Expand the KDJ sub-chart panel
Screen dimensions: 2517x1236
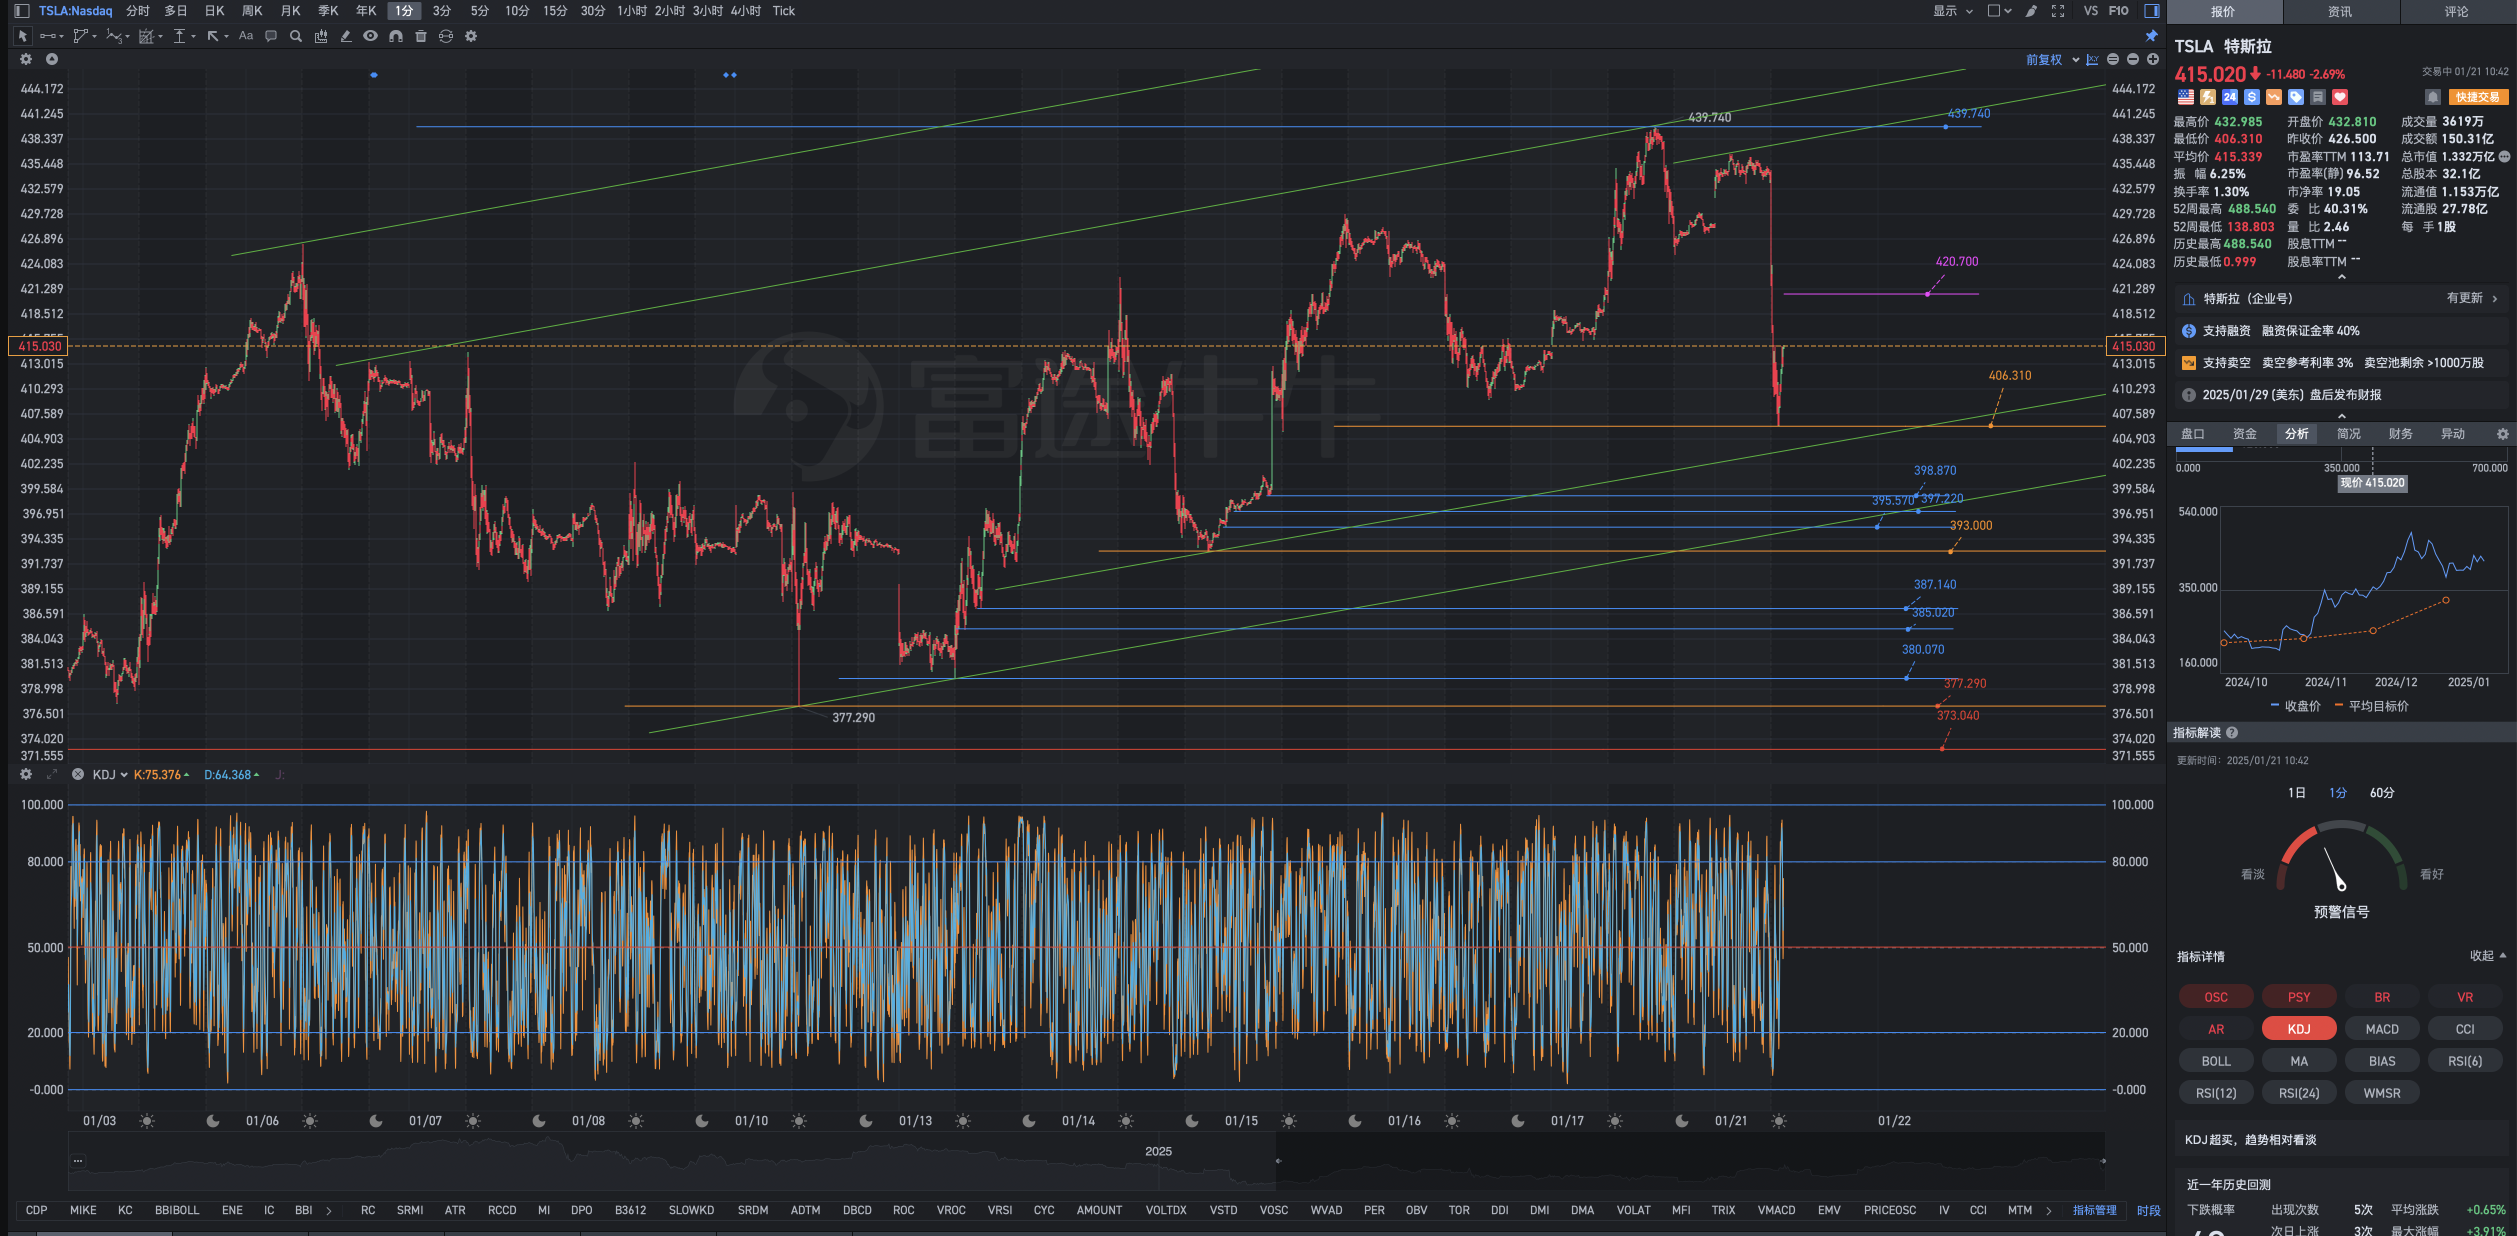pos(52,774)
